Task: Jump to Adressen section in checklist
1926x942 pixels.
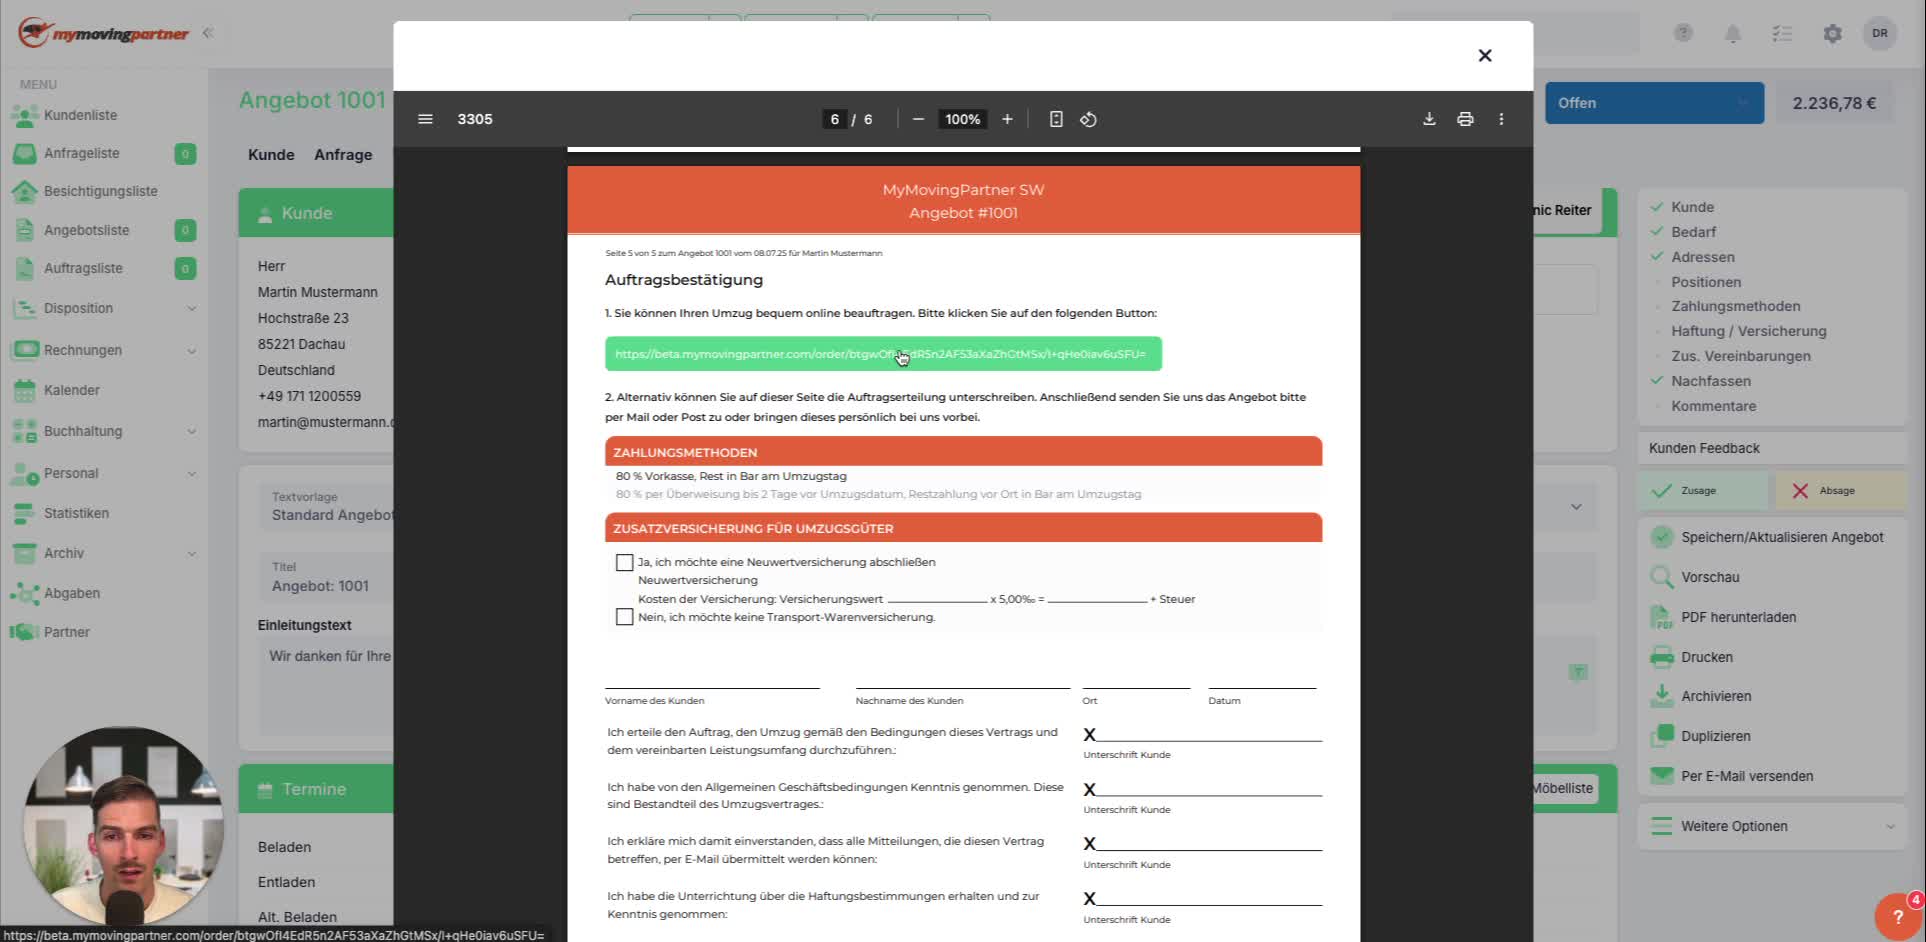Action: (x=1703, y=257)
